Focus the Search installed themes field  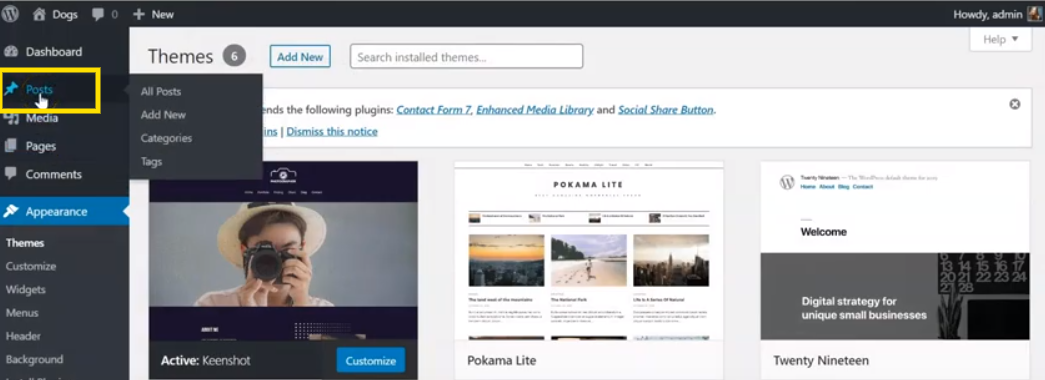pos(467,57)
